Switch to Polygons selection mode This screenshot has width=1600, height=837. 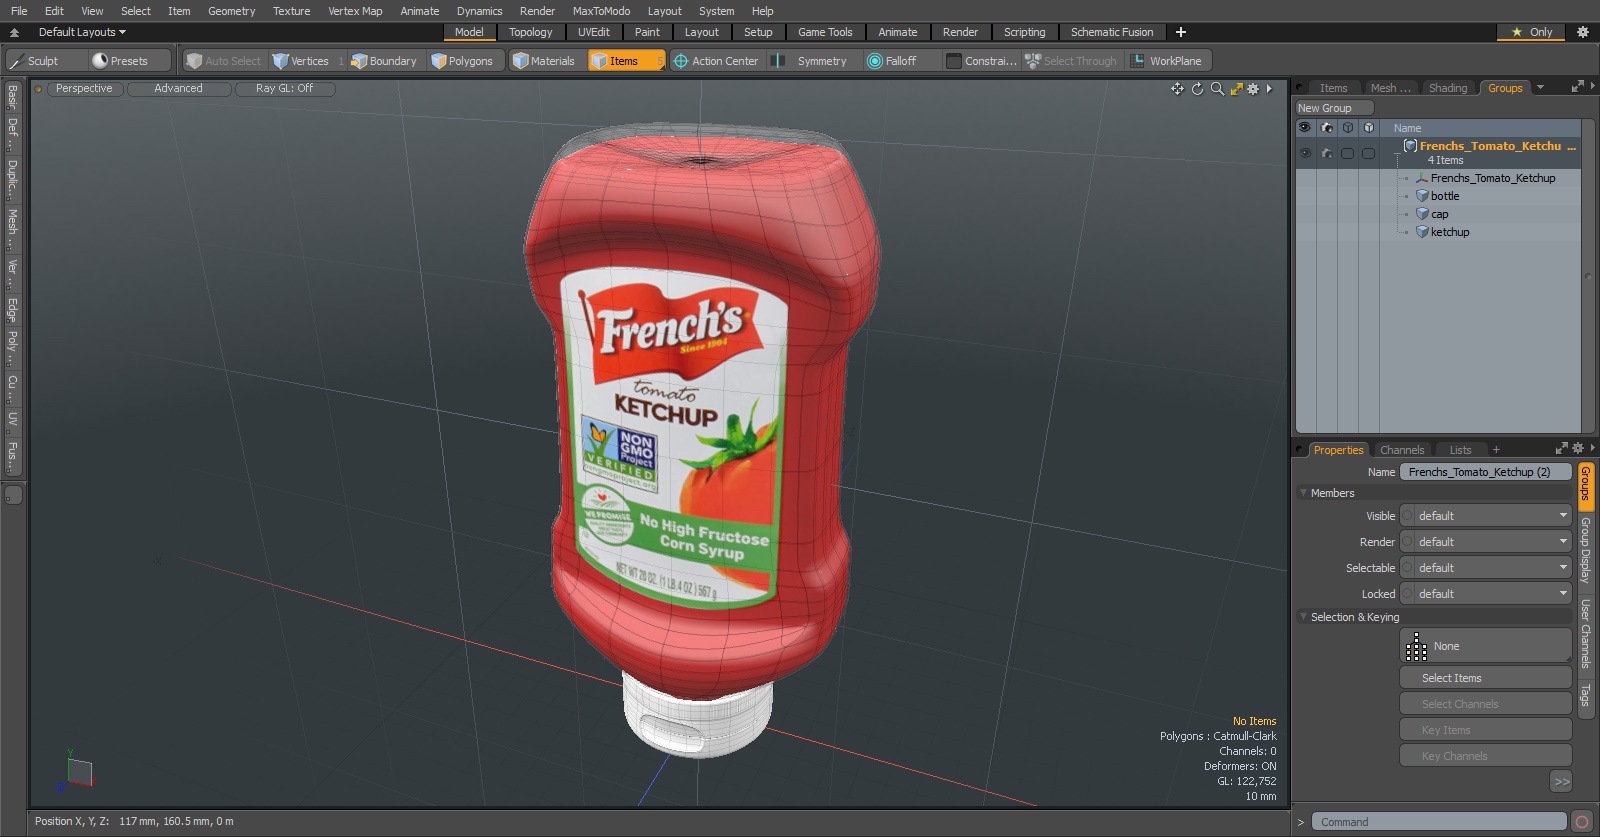pyautogui.click(x=464, y=61)
